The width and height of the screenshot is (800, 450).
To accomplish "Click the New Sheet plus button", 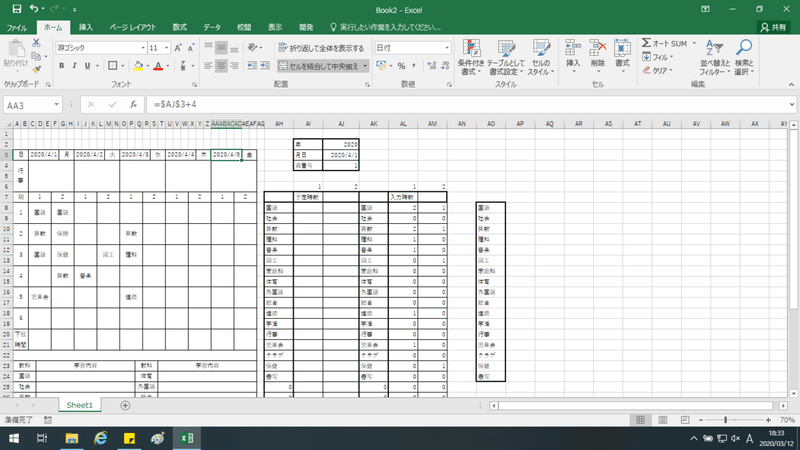I will [125, 405].
